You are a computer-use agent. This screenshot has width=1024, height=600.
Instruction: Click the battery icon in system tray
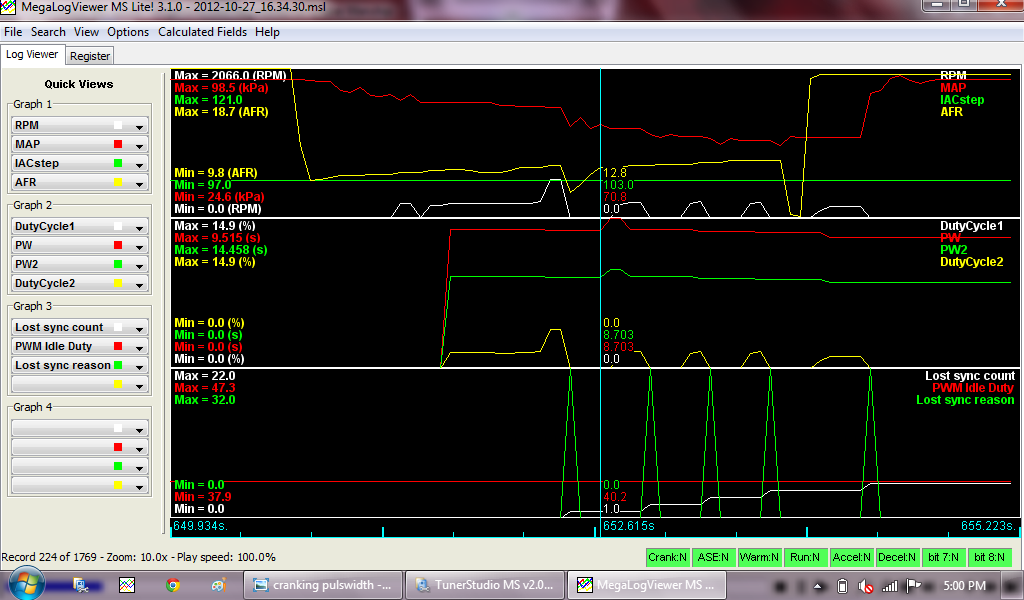[842, 585]
